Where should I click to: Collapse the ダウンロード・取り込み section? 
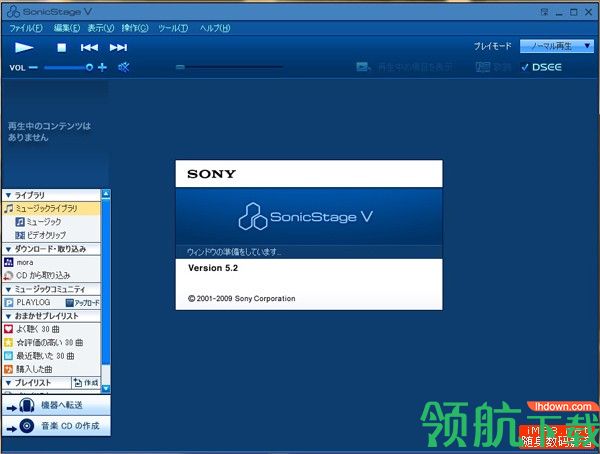(8, 249)
